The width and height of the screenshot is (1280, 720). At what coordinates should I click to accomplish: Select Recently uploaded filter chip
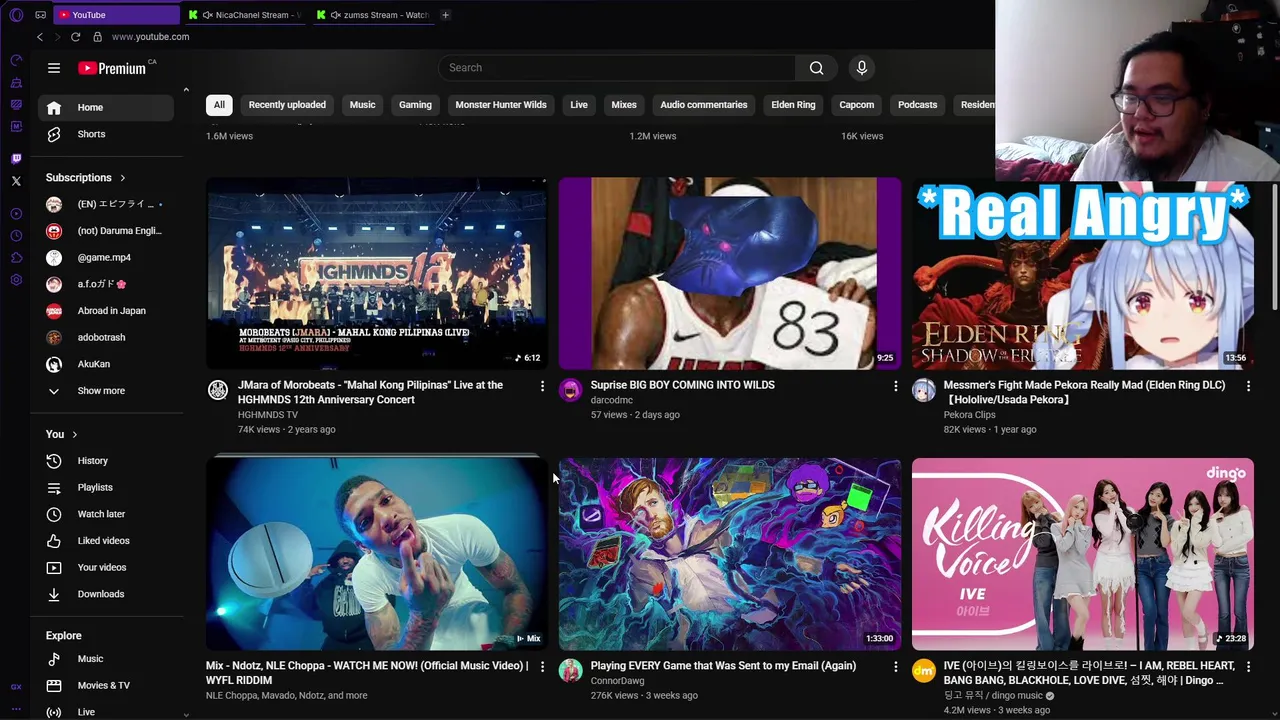[x=287, y=105]
